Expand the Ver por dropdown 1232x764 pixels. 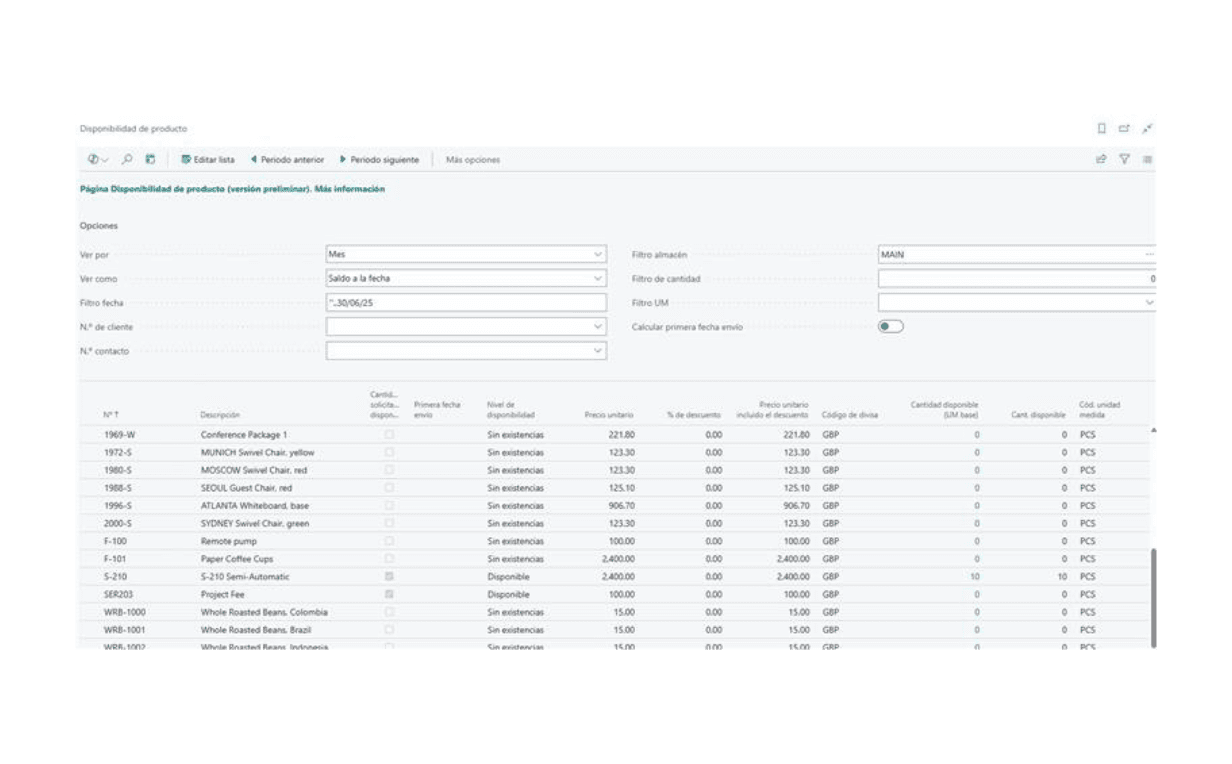click(598, 255)
